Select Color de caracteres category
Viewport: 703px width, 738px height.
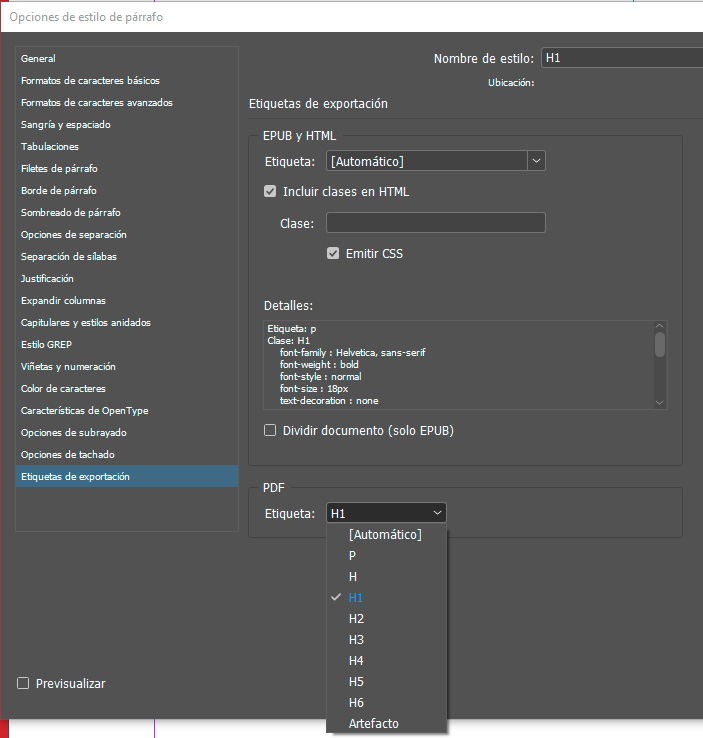[x=63, y=389]
